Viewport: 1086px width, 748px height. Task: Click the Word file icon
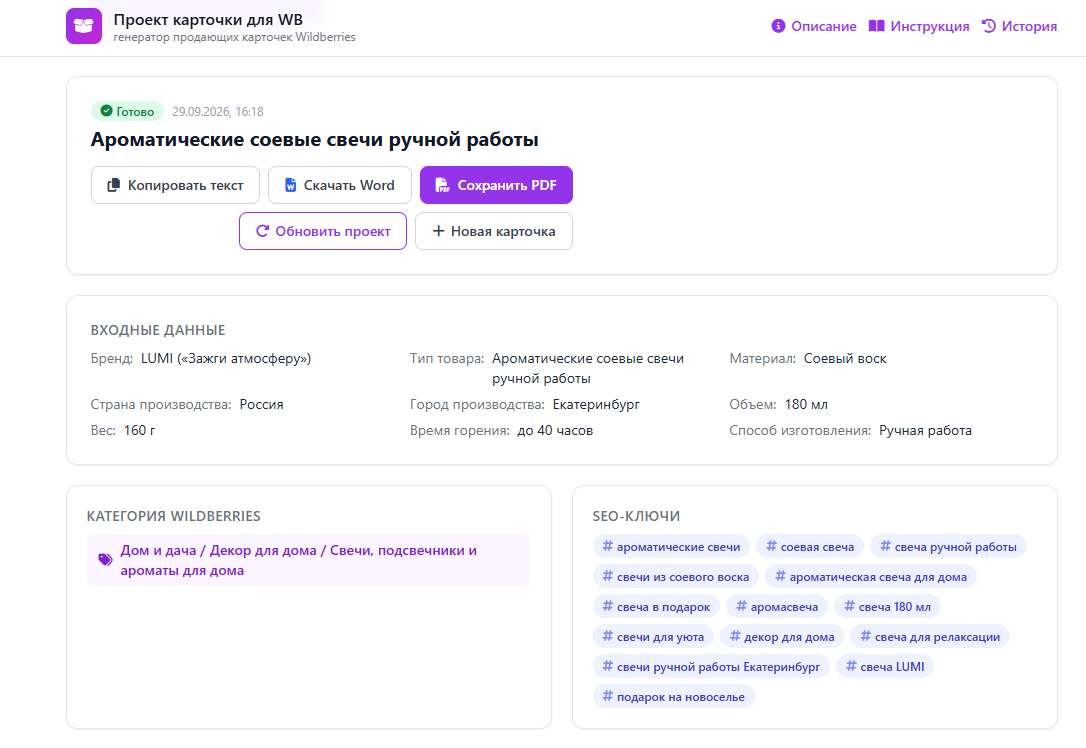(x=291, y=185)
